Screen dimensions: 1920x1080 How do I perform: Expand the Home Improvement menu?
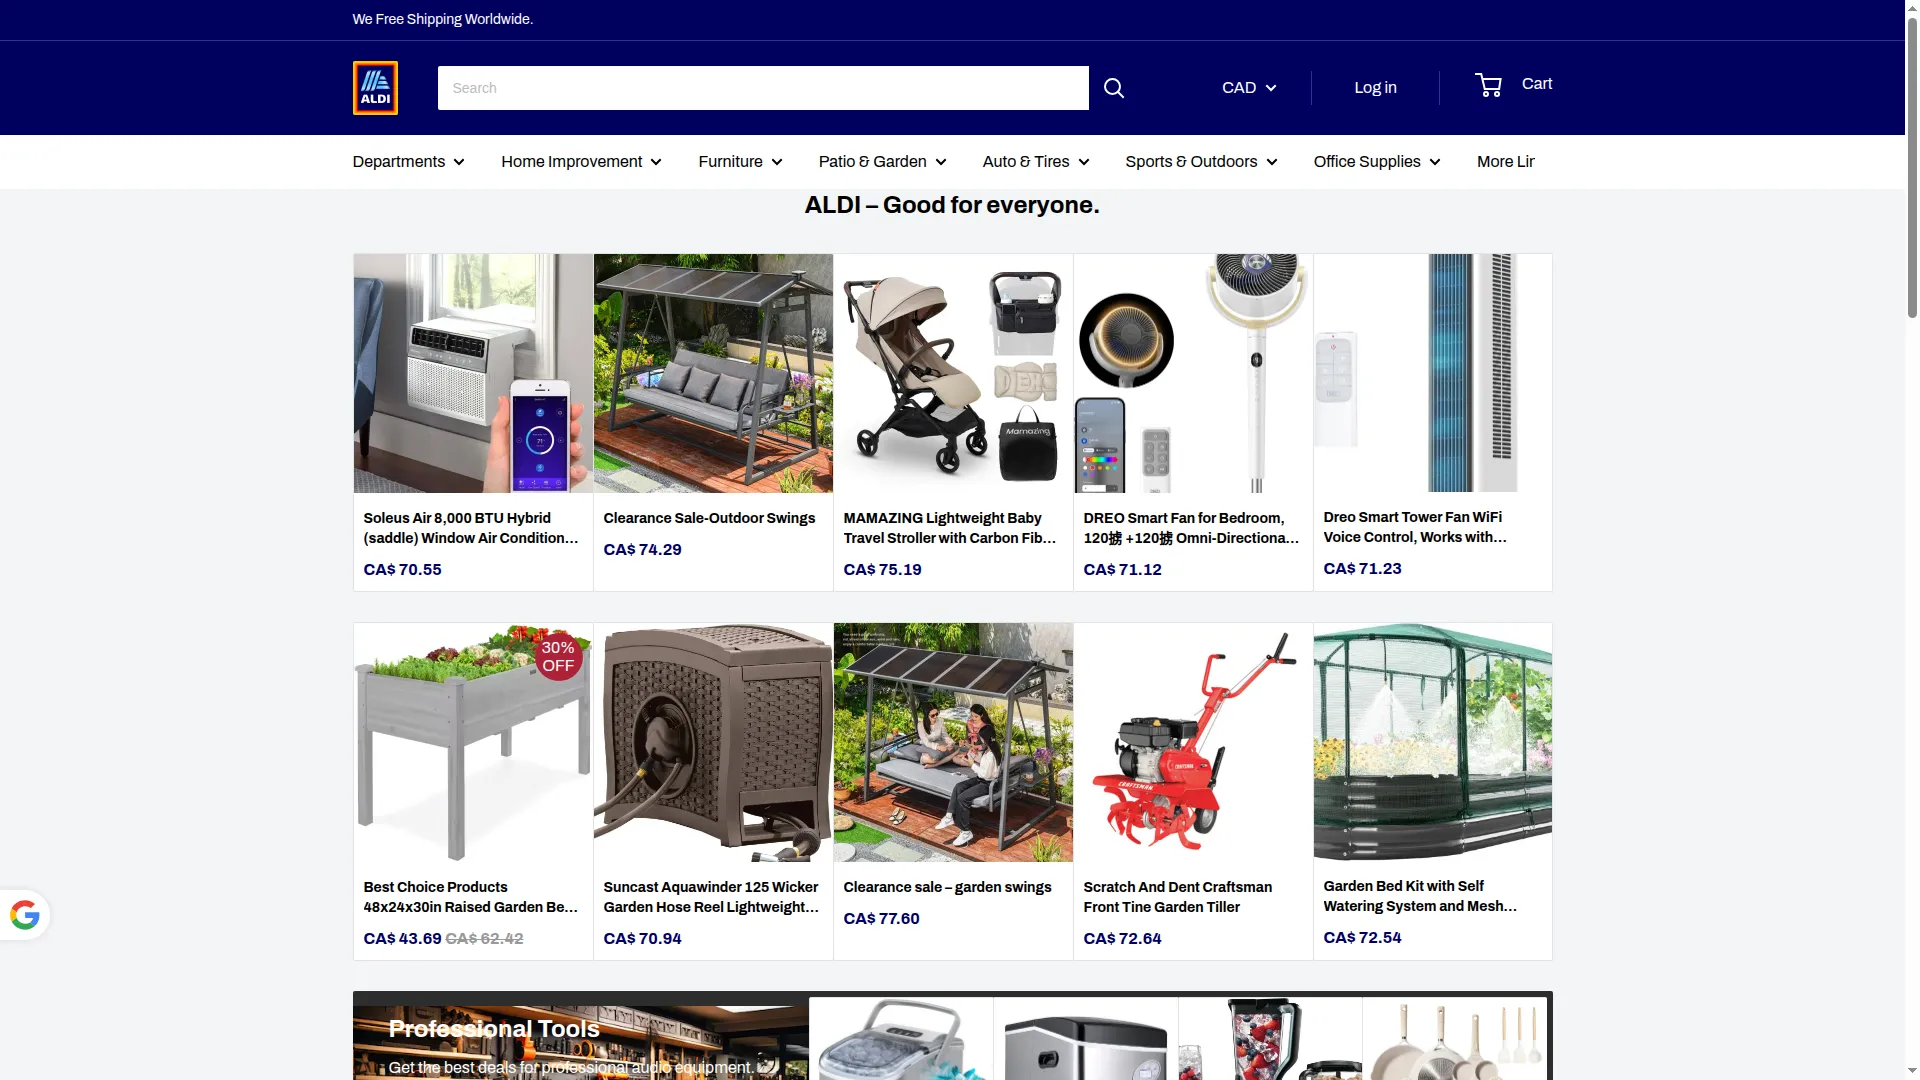pyautogui.click(x=581, y=162)
